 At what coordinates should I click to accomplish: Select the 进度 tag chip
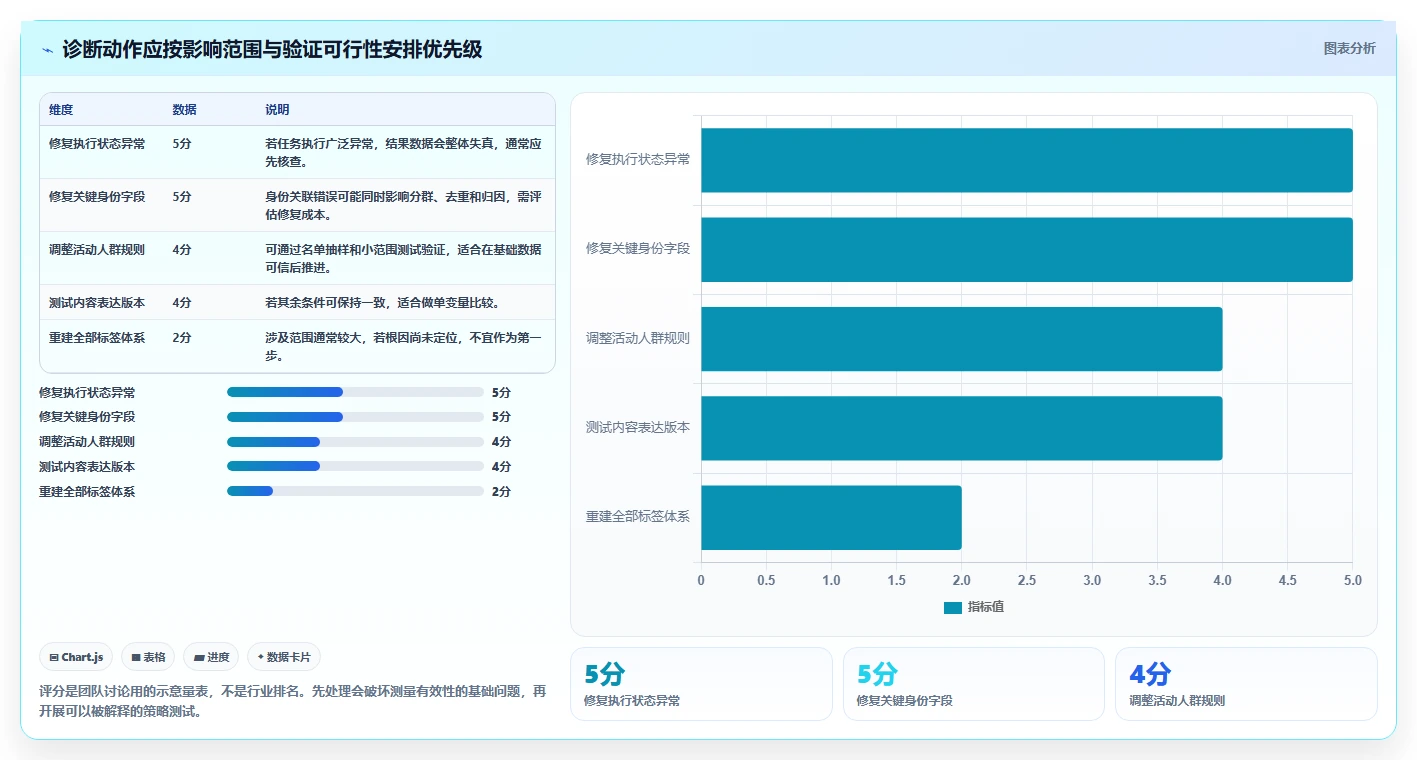coord(211,657)
